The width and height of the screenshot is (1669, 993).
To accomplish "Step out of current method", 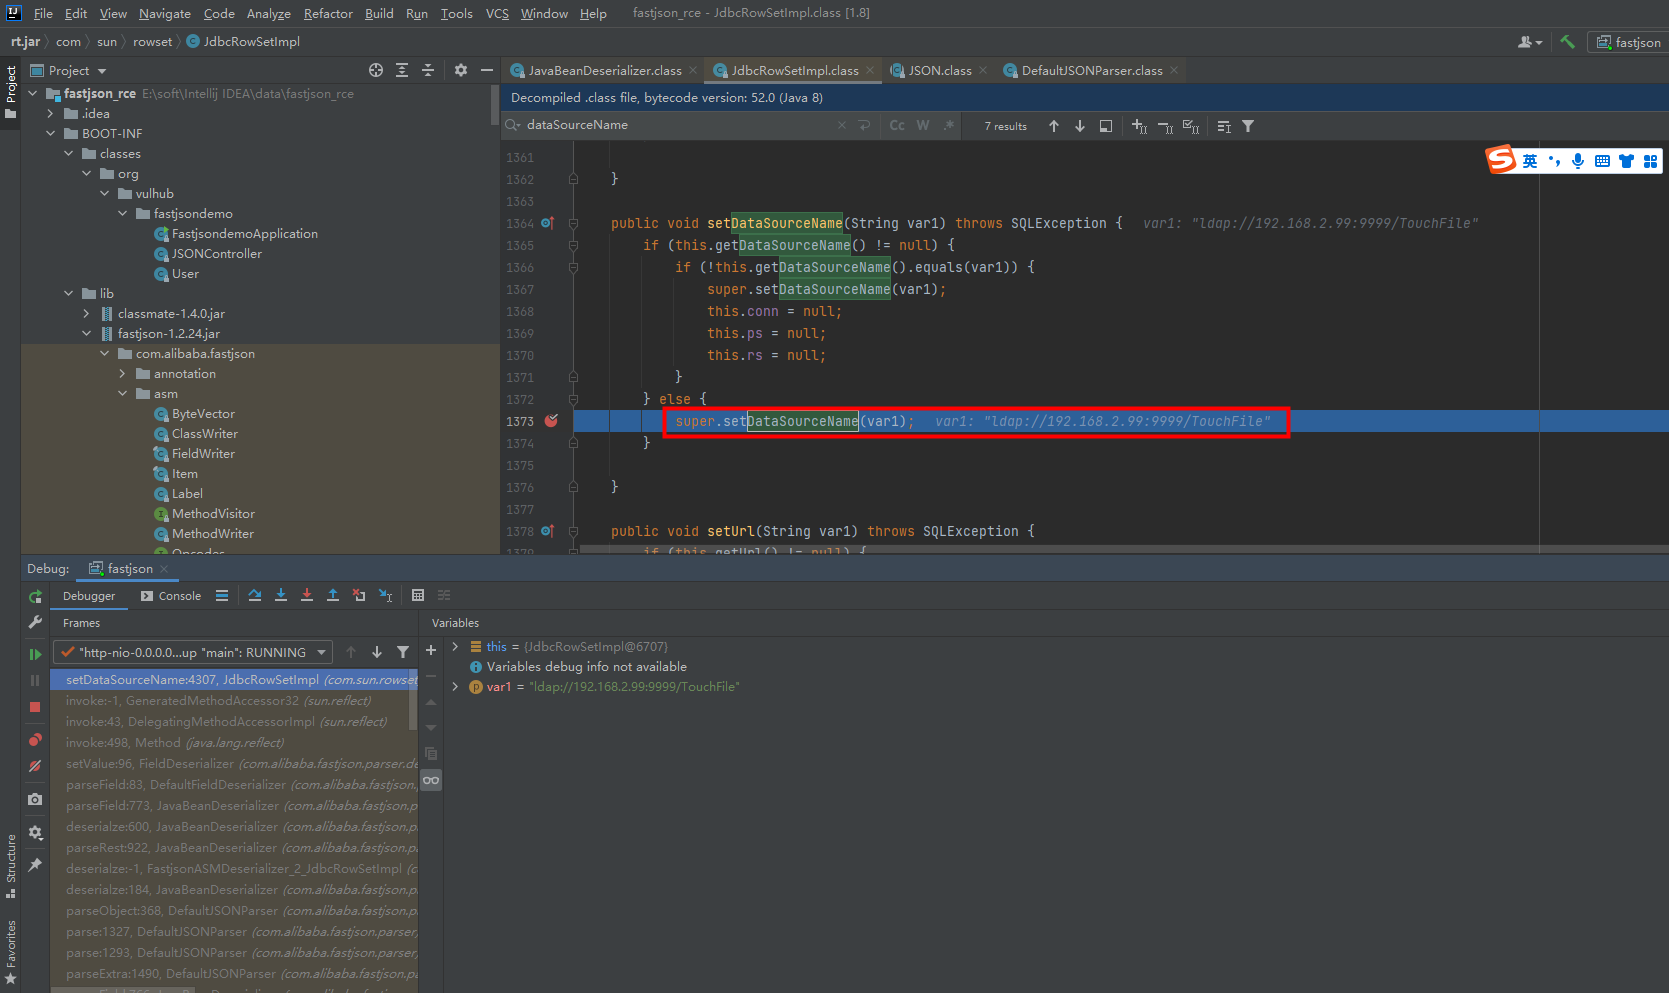I will (x=333, y=595).
